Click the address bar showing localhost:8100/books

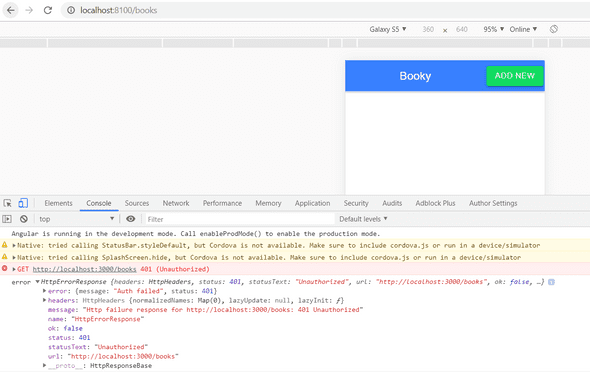click(324, 10)
